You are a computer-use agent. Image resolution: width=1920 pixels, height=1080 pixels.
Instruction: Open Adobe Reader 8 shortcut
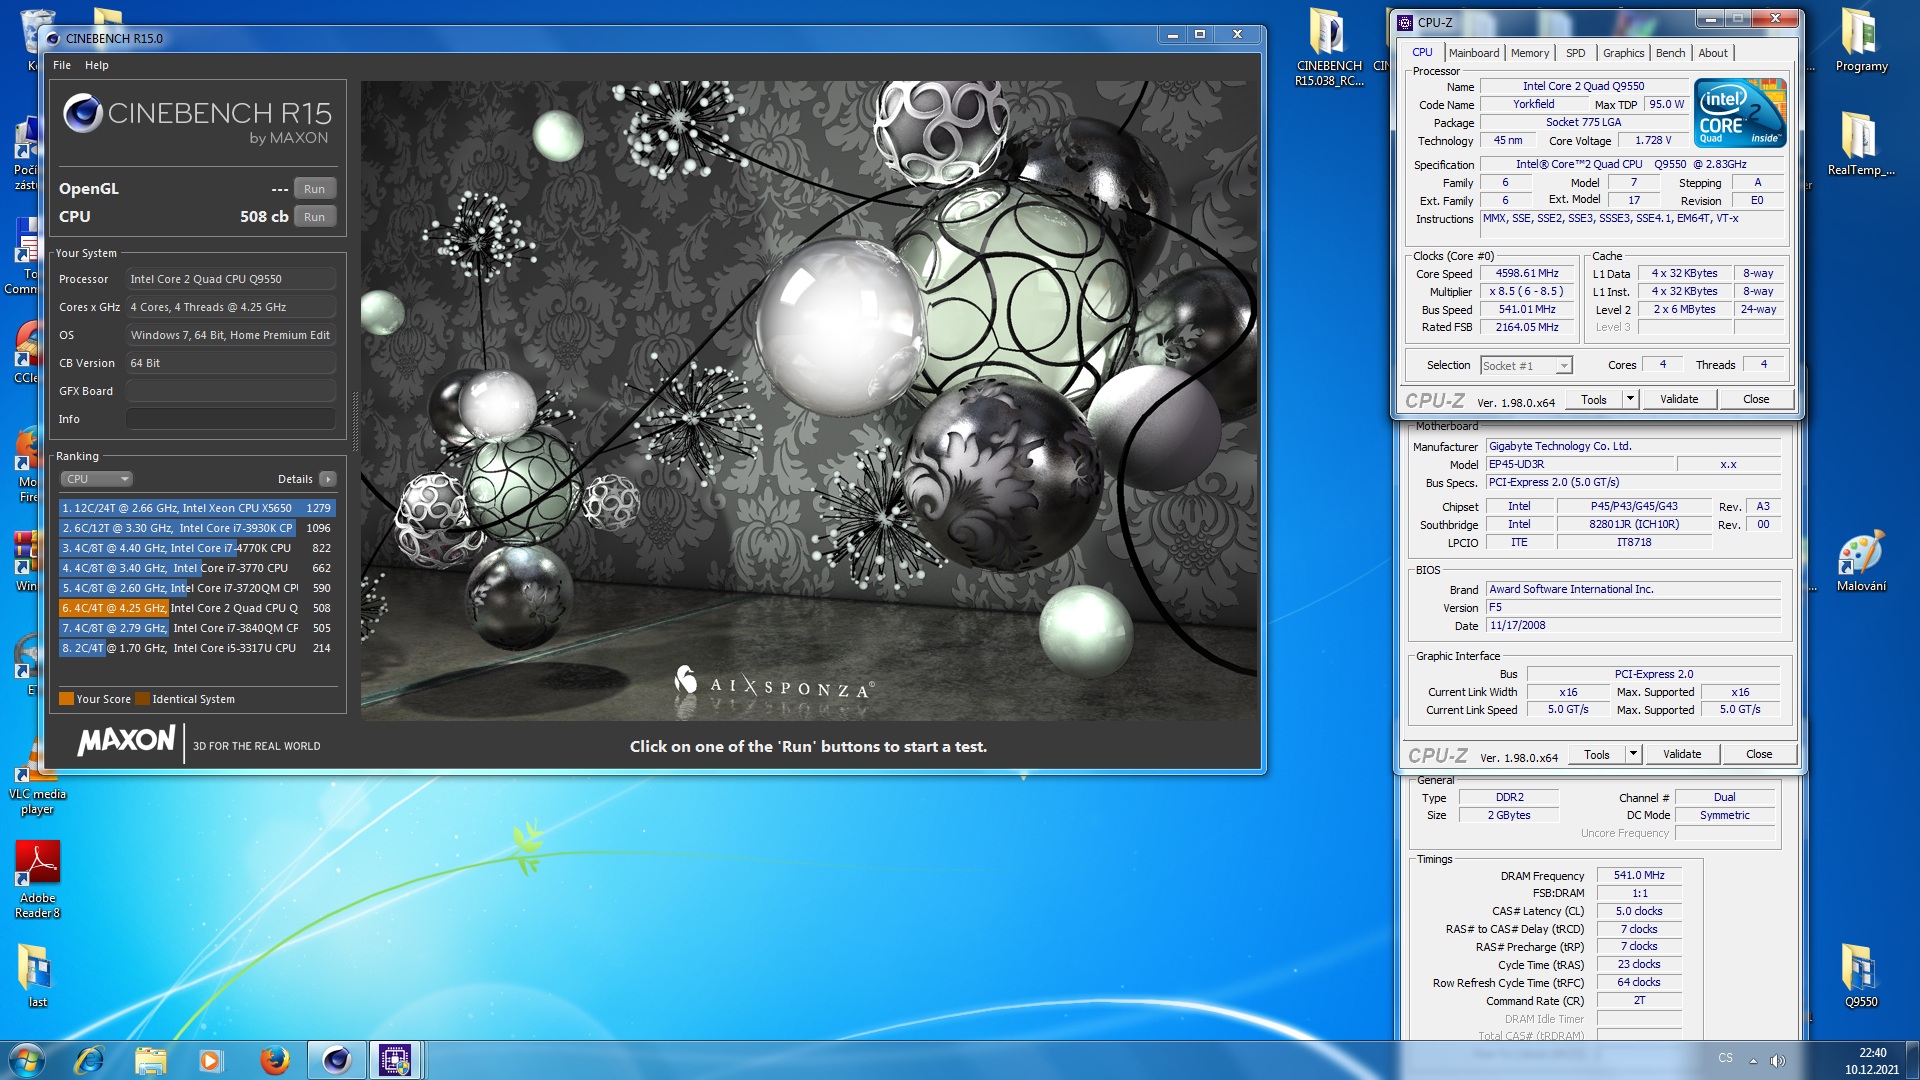37,879
